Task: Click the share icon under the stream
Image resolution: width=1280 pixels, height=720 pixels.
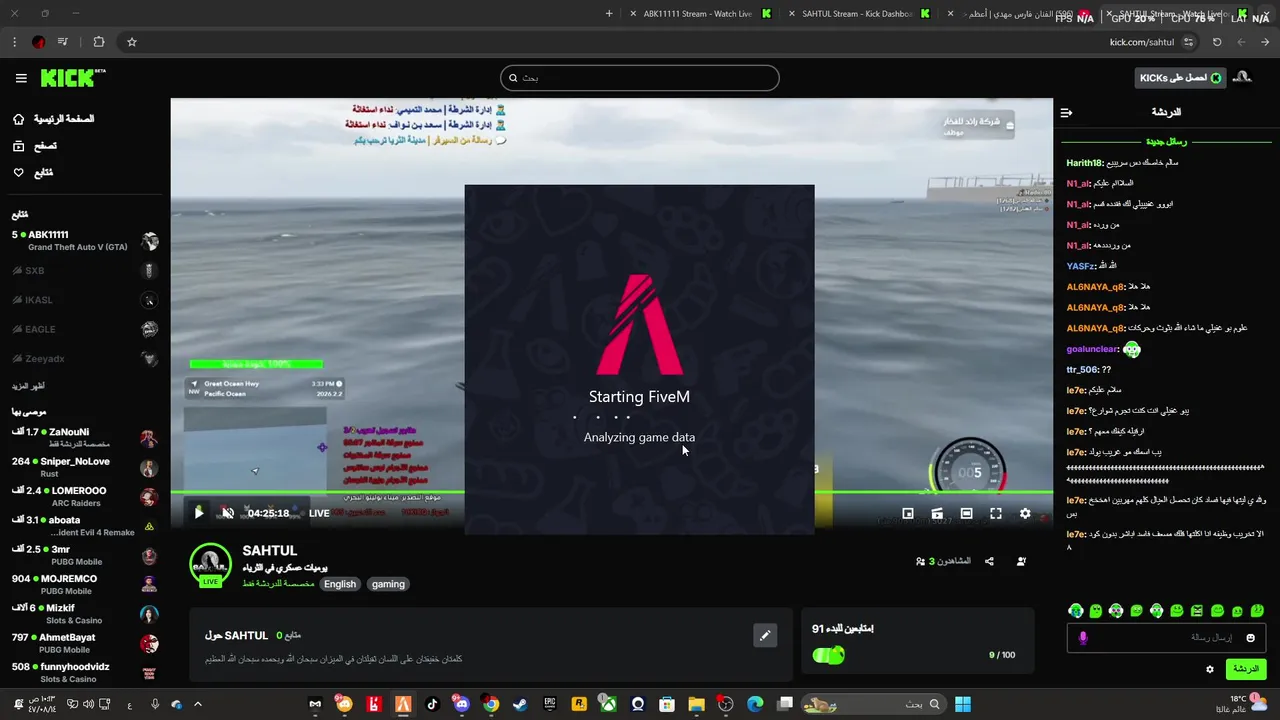Action: 989,561
